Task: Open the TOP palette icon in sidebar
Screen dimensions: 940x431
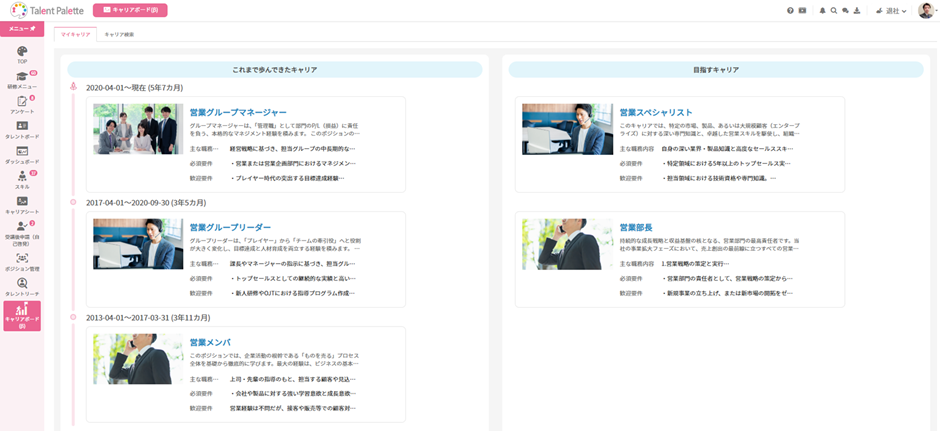Action: coord(21,51)
